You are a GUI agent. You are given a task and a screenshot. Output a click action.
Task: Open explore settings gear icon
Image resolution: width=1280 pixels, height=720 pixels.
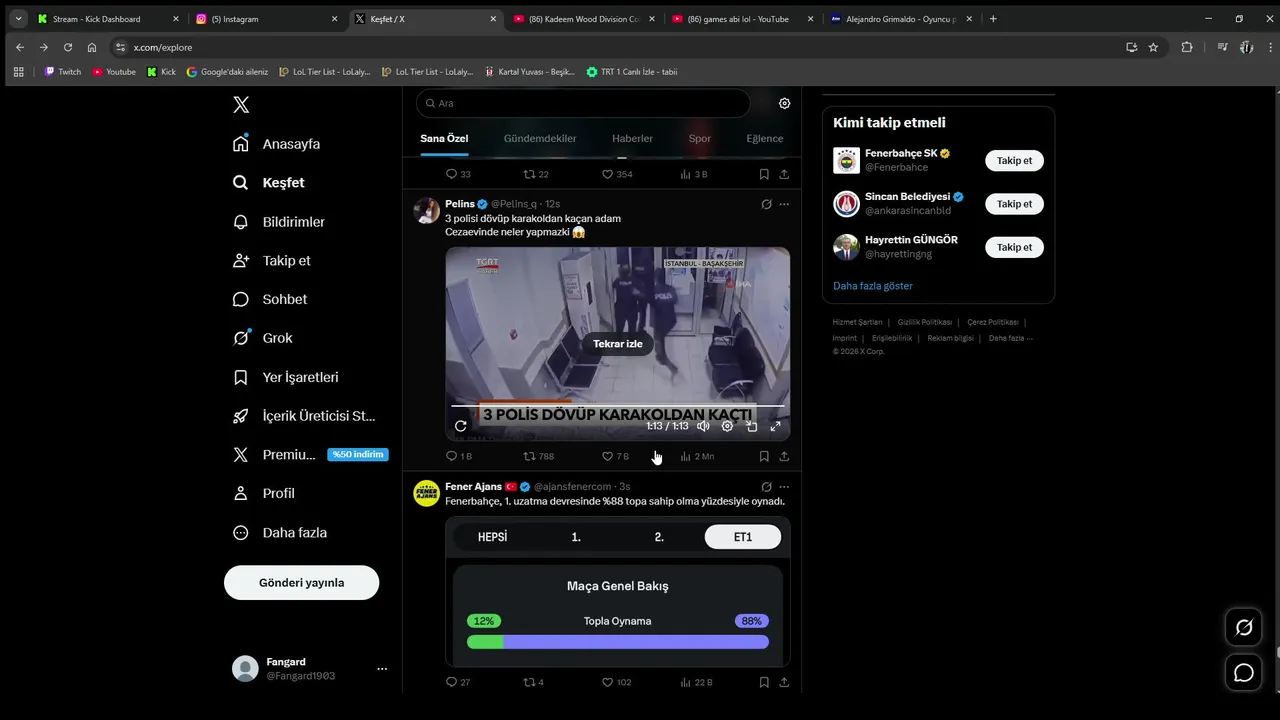pos(784,103)
